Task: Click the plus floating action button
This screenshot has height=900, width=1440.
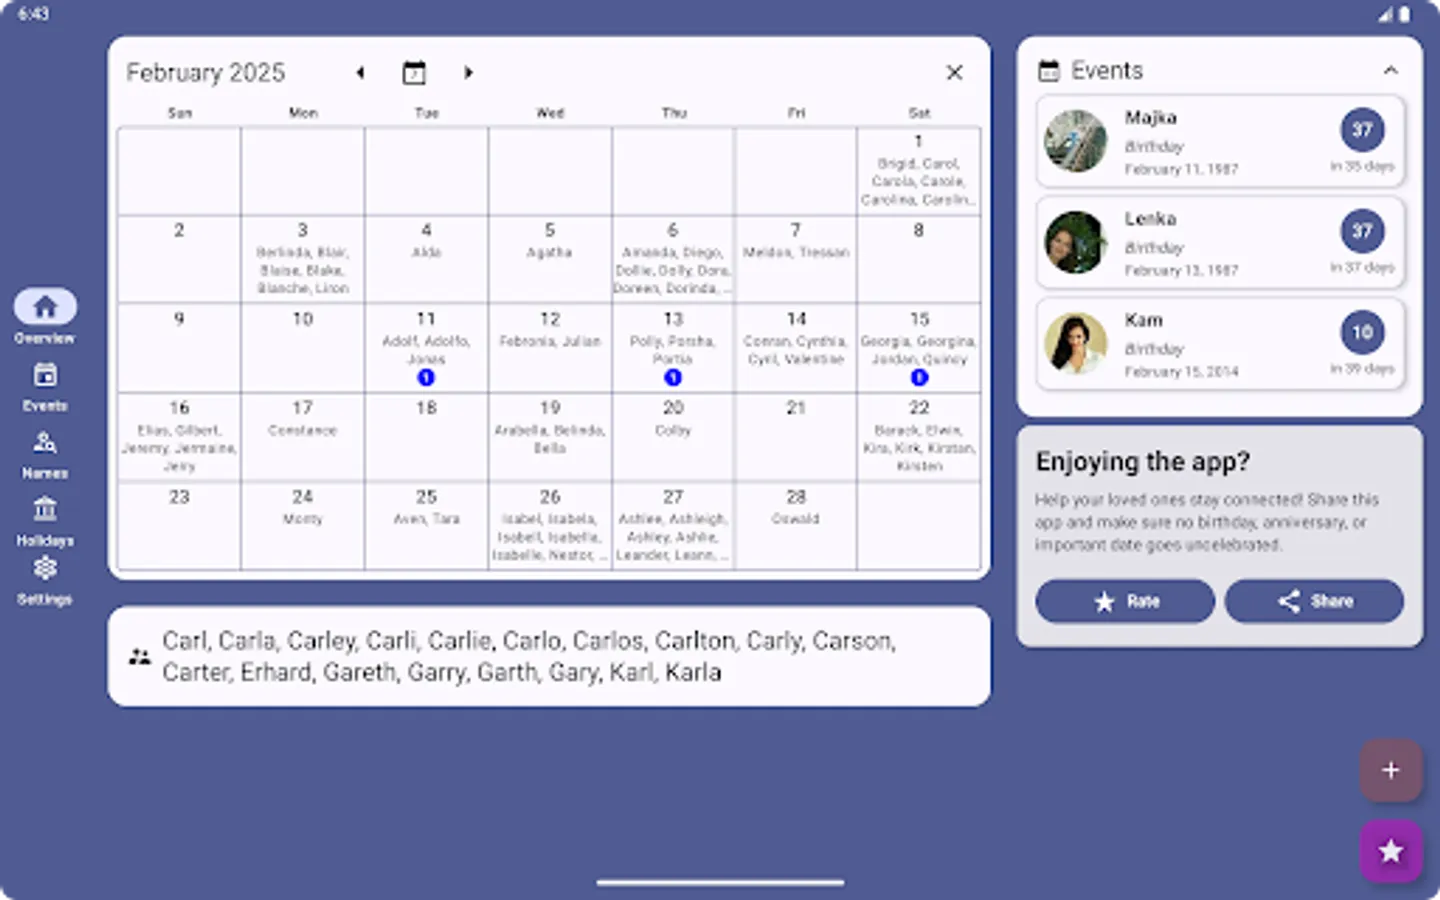Action: 1390,770
